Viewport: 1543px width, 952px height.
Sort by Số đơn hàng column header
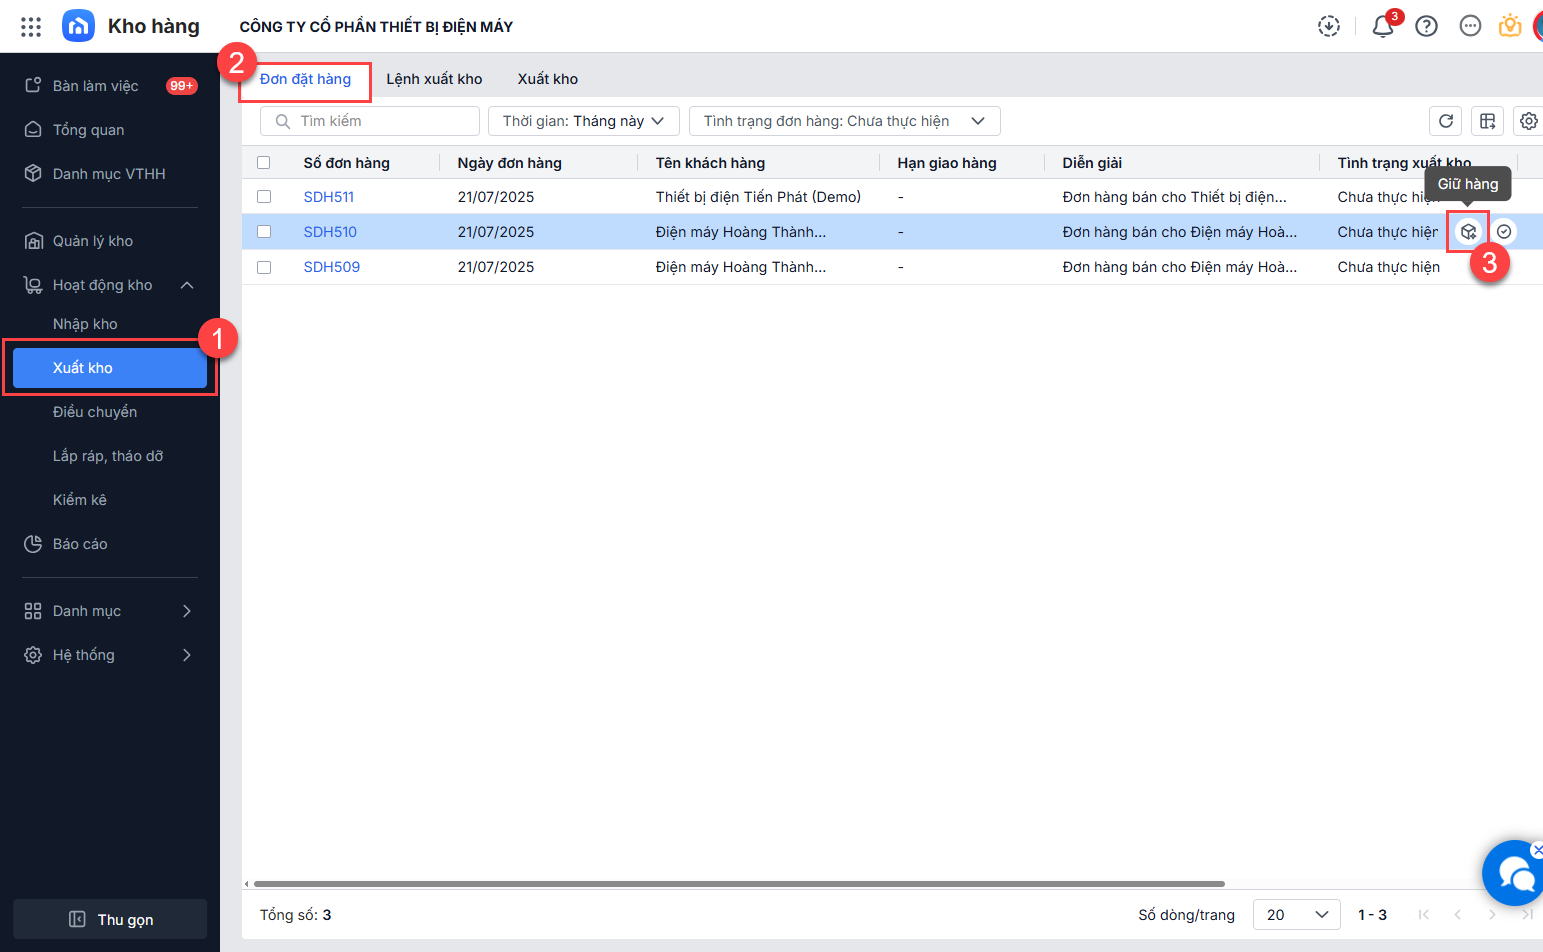[x=347, y=163]
